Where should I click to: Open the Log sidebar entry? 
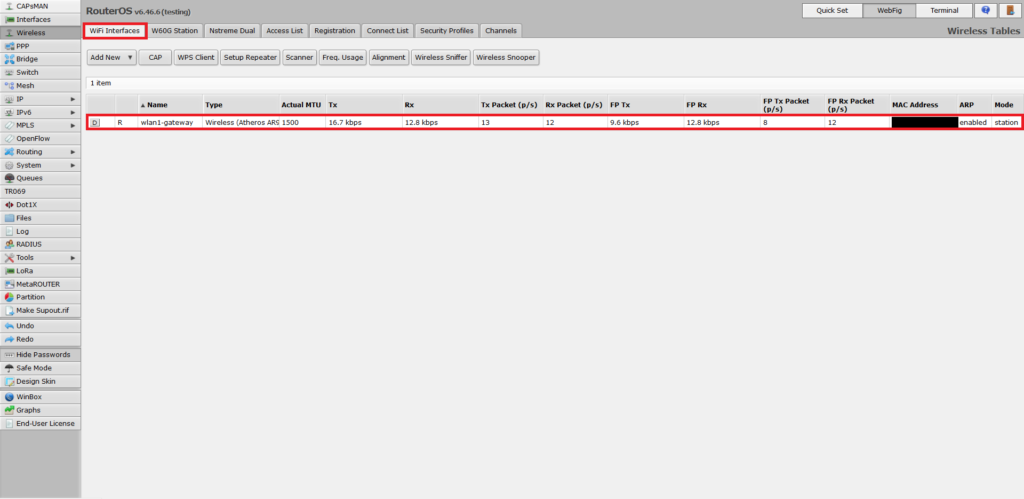pos(40,231)
